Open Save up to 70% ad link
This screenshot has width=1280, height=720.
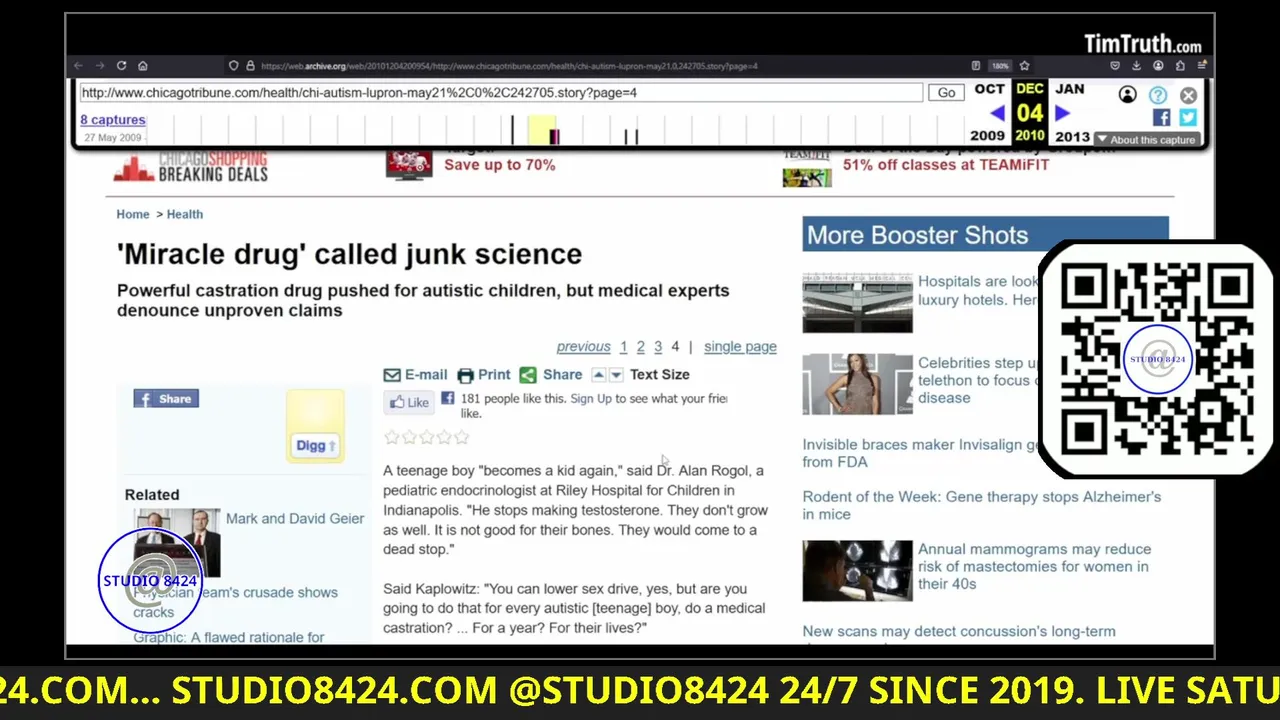(x=499, y=164)
